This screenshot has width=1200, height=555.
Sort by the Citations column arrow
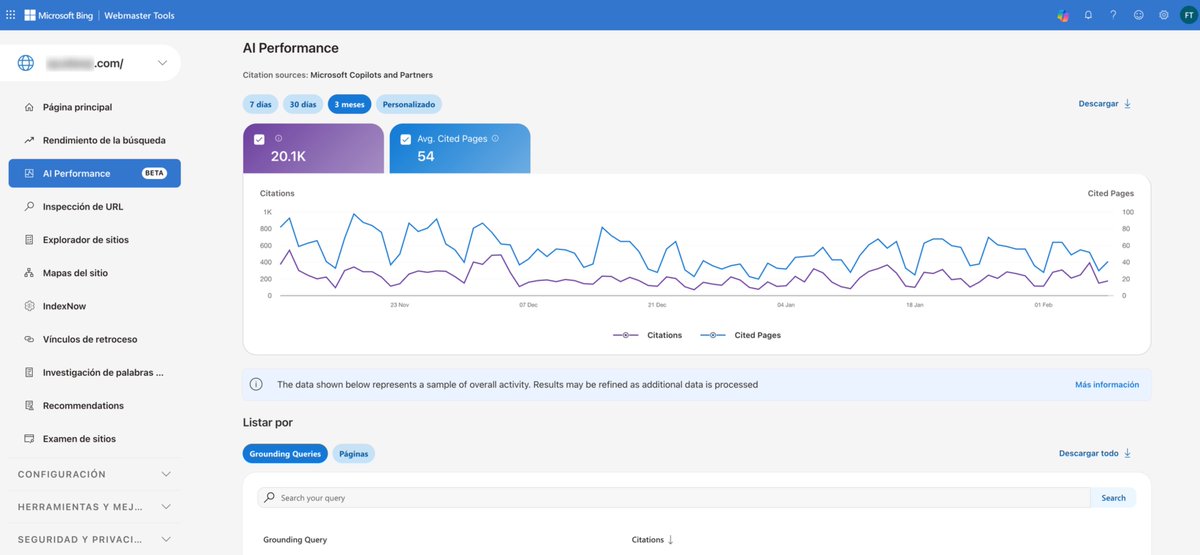tap(670, 540)
